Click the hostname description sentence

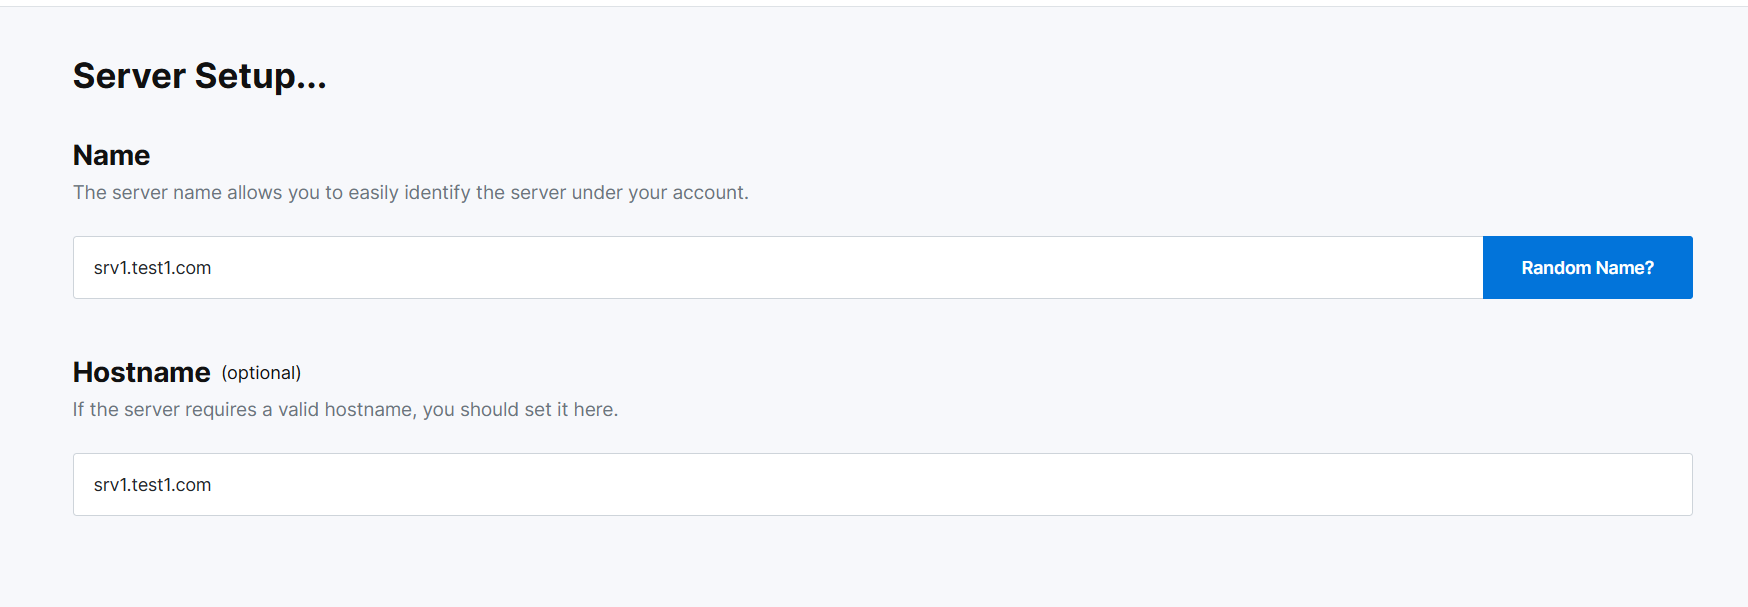click(x=345, y=409)
